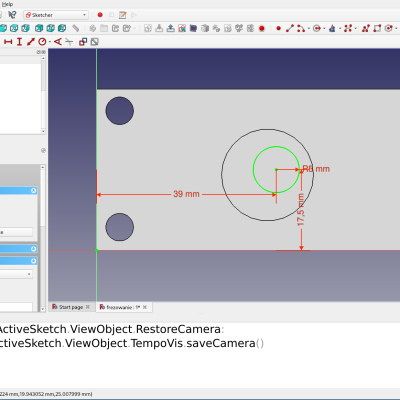Open the combo box in bottom task panel
This screenshot has width=400, height=400.
tap(16, 274)
